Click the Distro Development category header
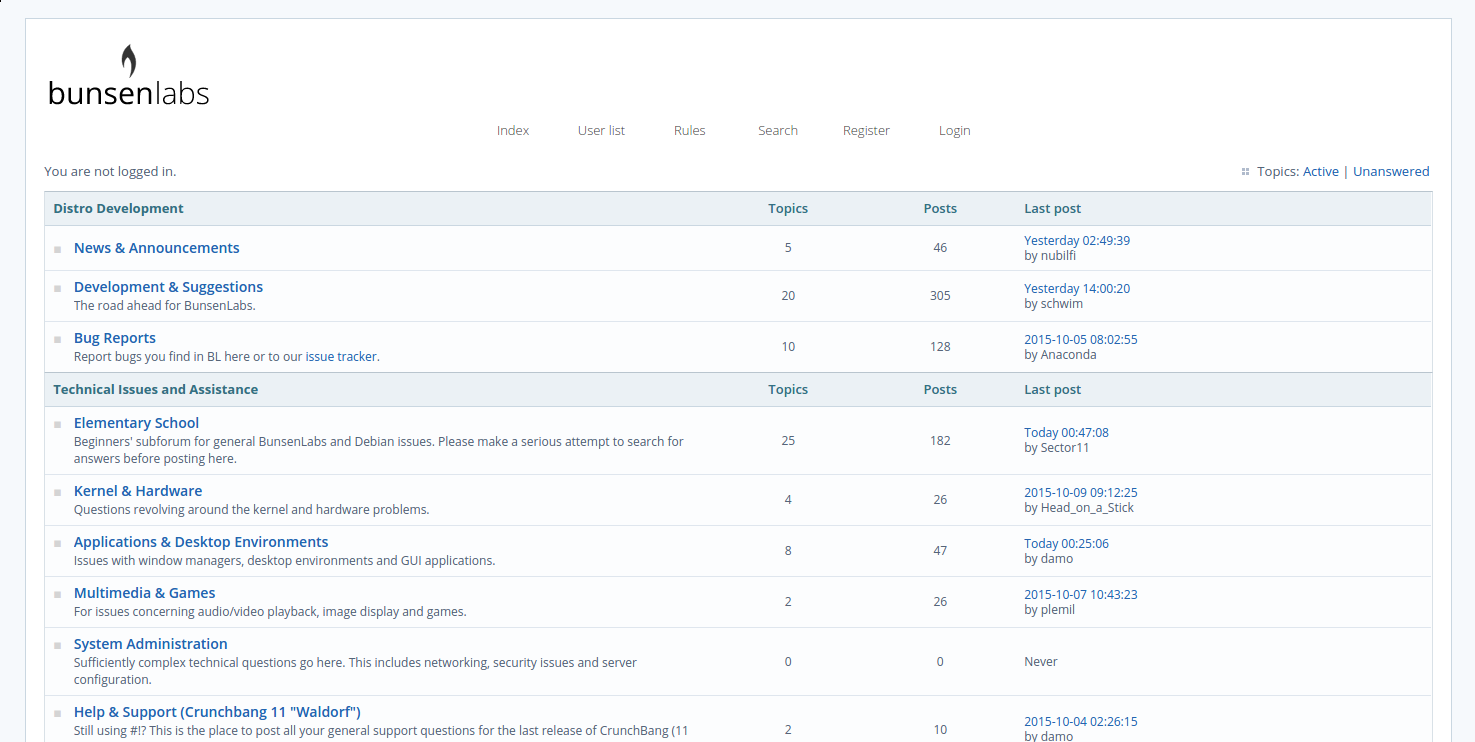Screen dimensions: 1475x742 click(118, 208)
